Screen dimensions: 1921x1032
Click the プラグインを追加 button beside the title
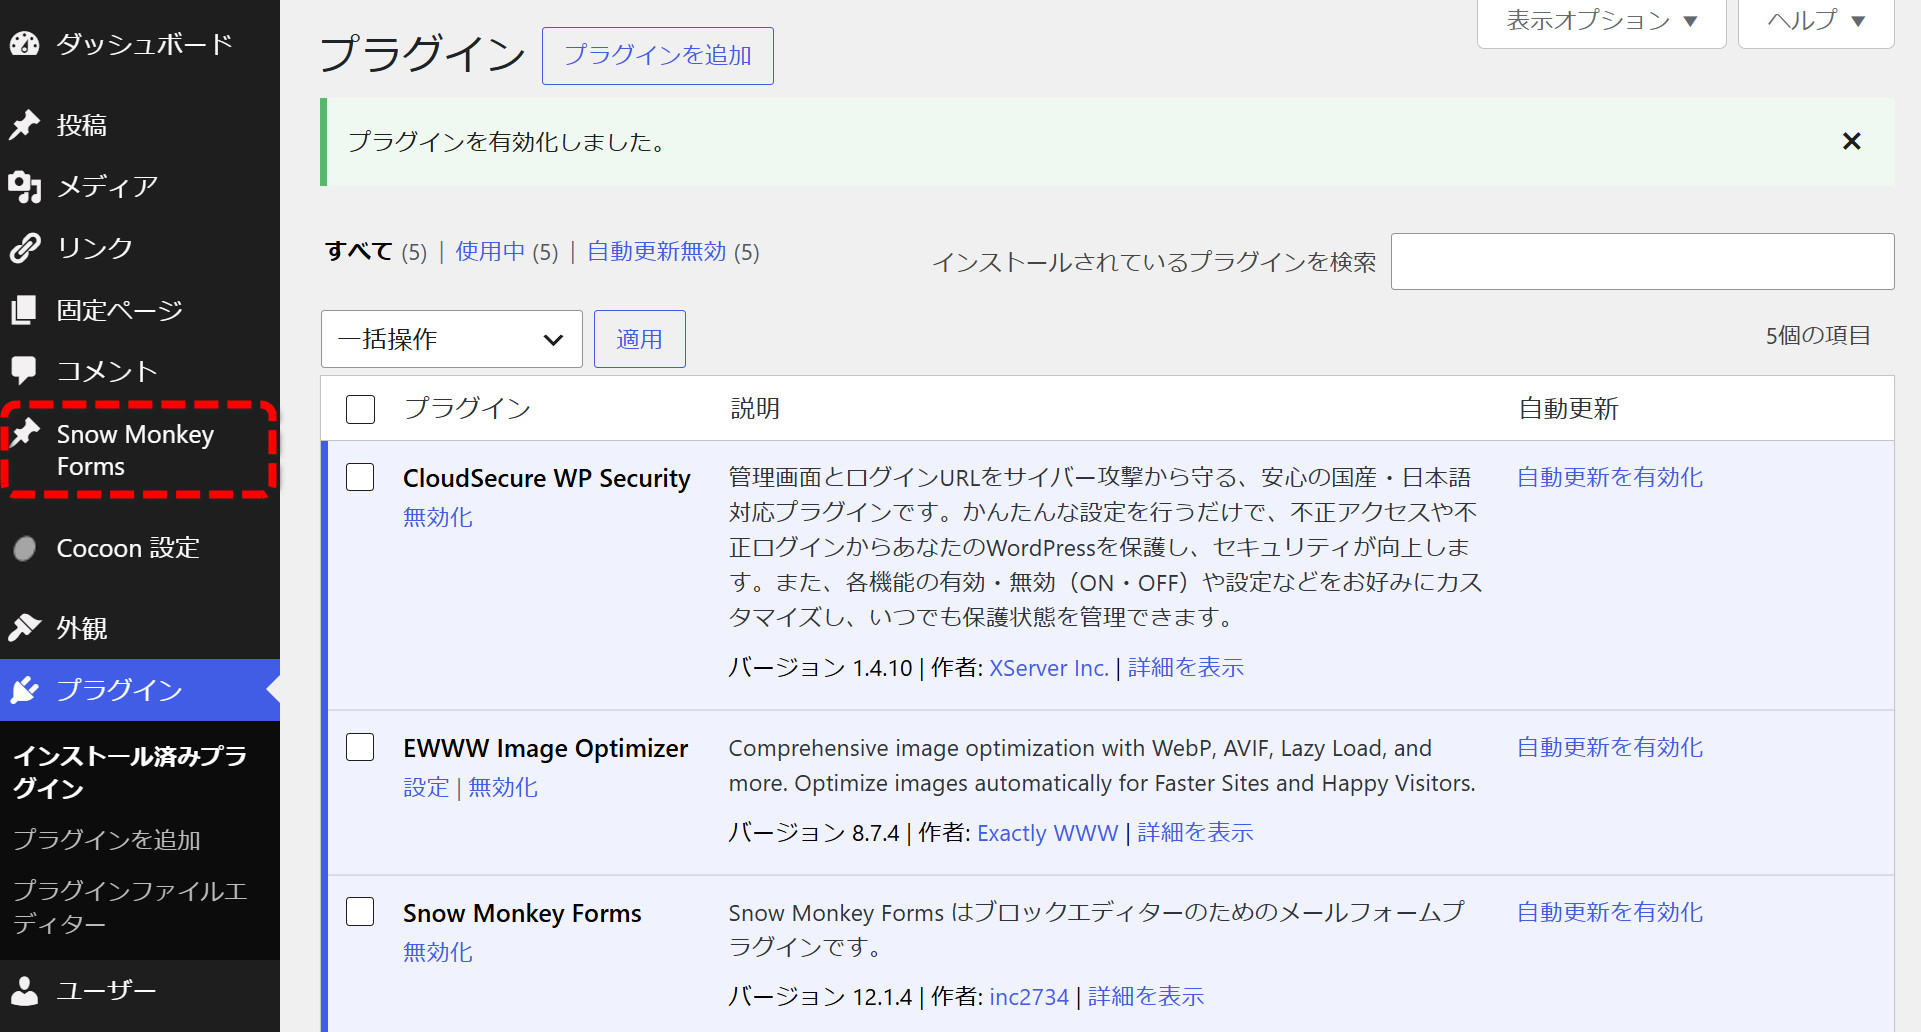point(657,56)
